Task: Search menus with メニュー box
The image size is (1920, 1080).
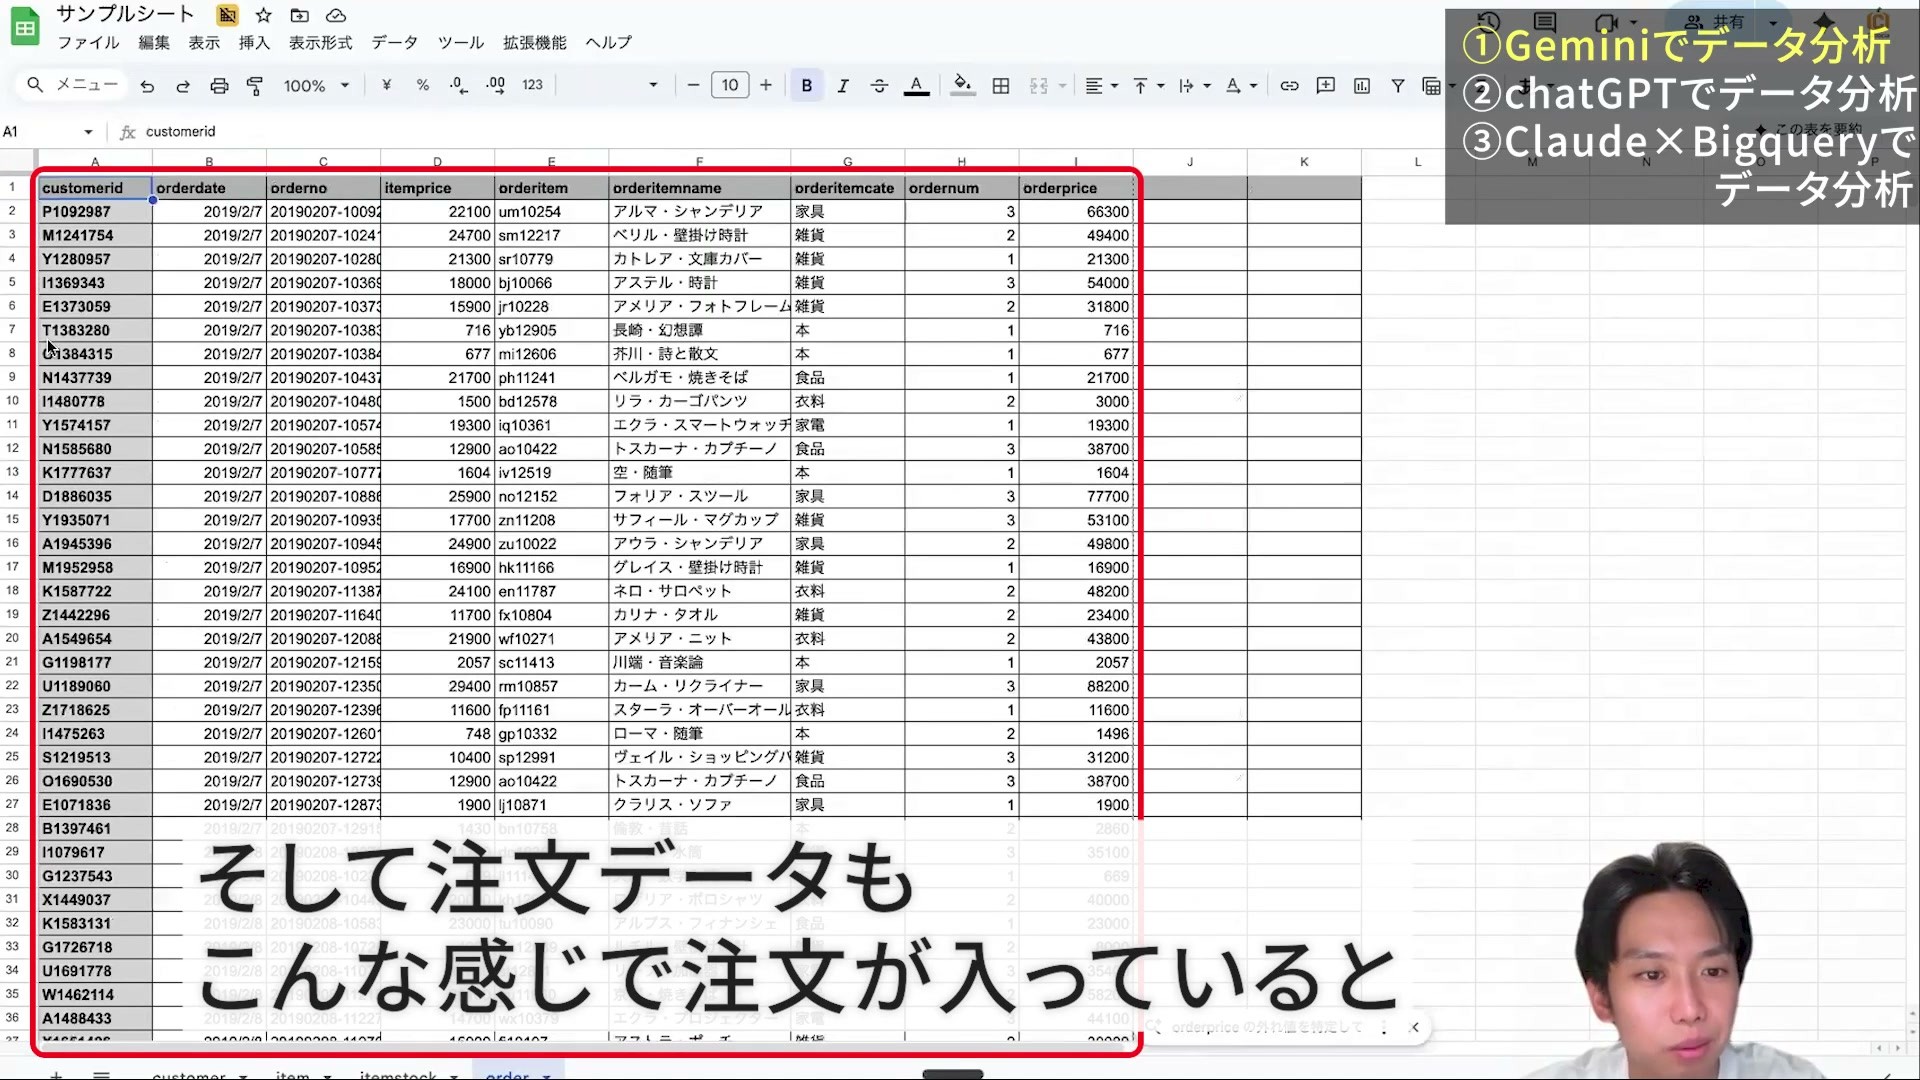Action: [x=72, y=85]
